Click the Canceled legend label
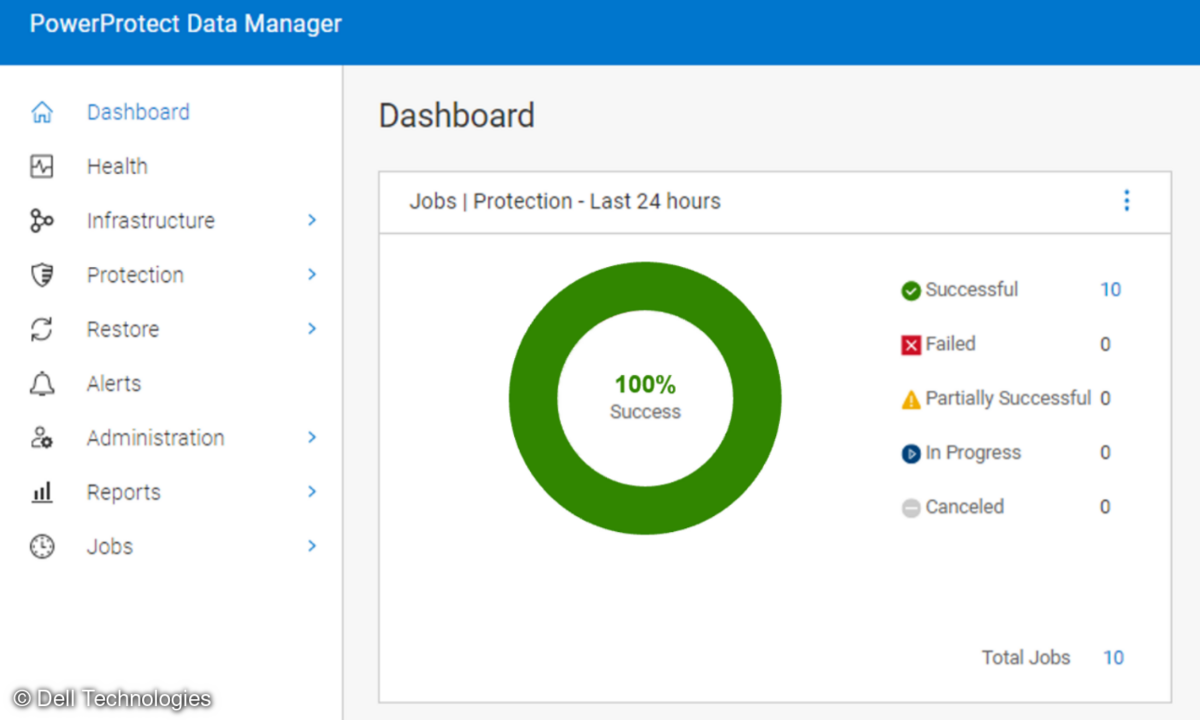 (965, 507)
